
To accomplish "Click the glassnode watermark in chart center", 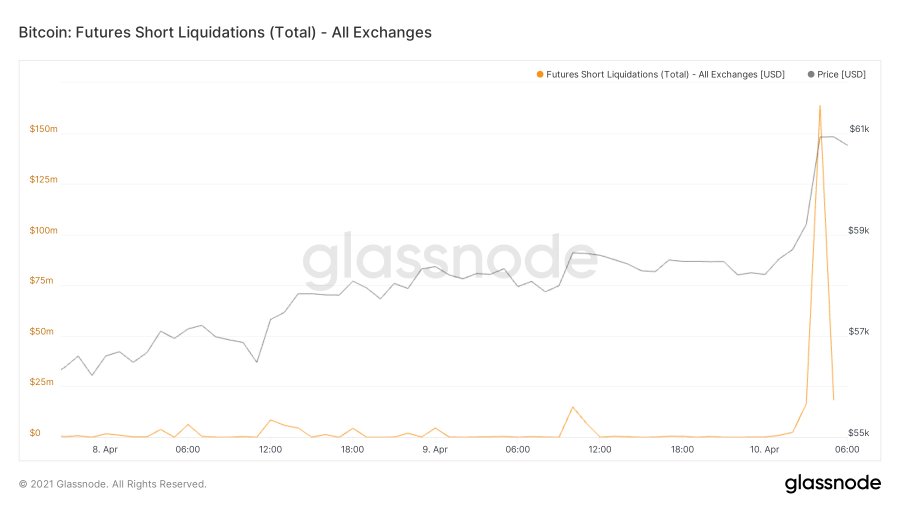I will (449, 259).
